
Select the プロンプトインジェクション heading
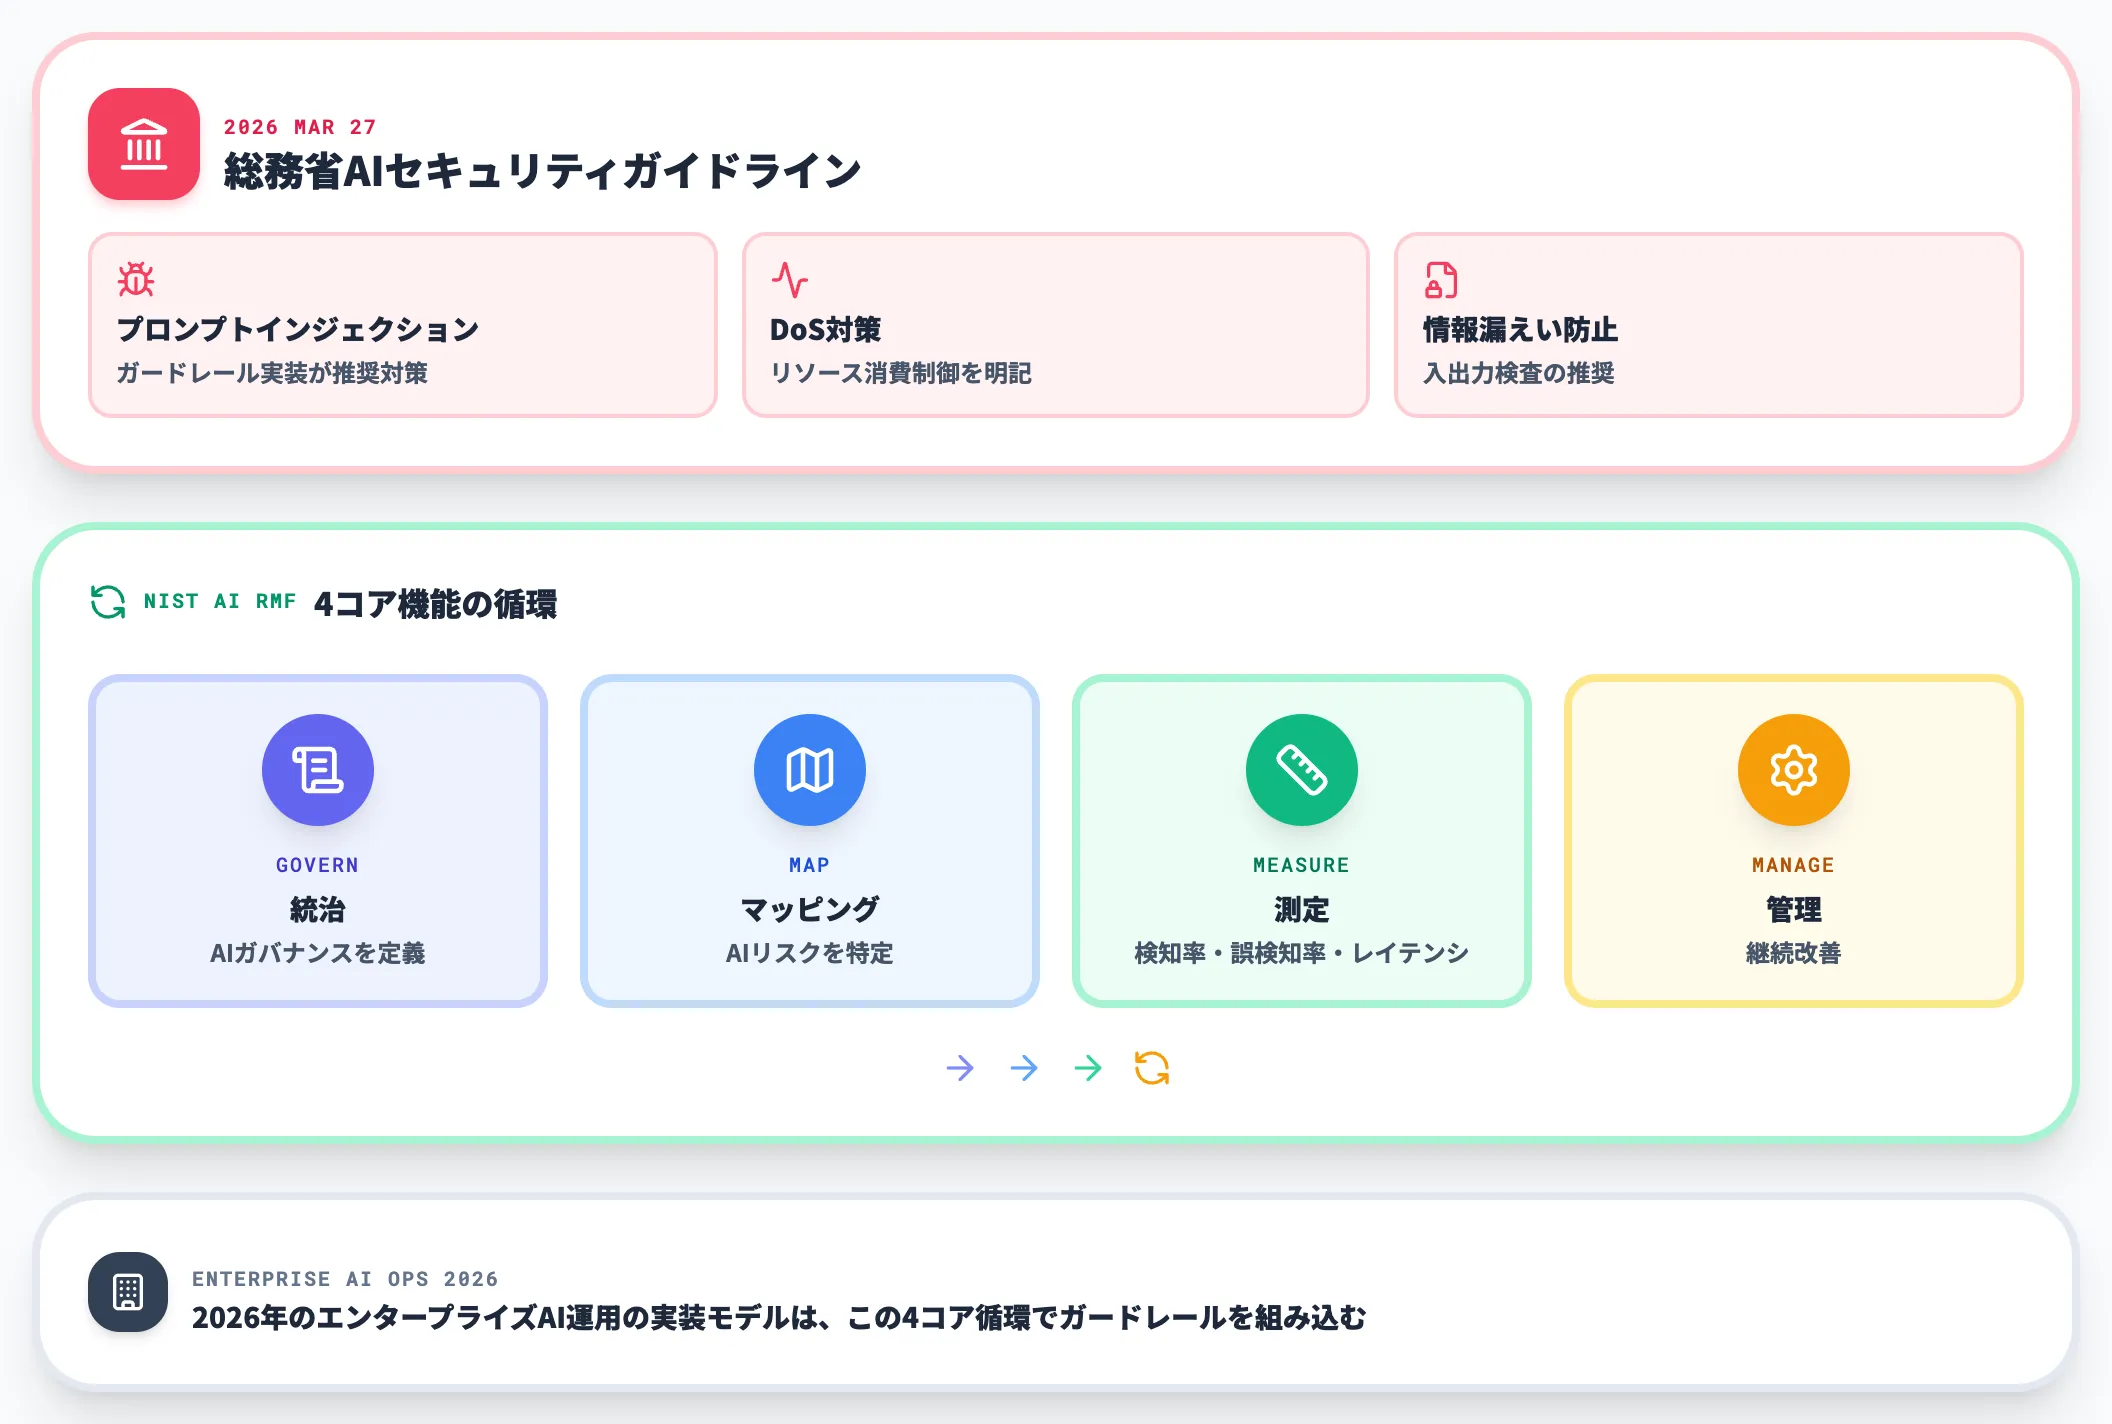(x=298, y=329)
